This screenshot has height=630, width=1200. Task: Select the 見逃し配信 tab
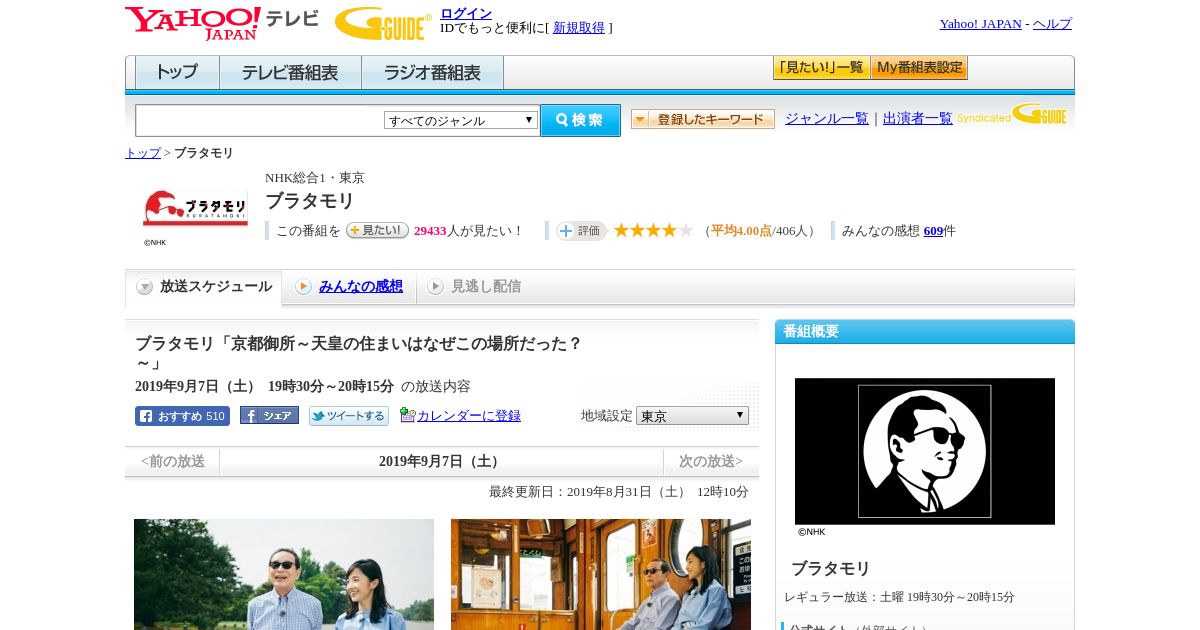click(x=475, y=287)
